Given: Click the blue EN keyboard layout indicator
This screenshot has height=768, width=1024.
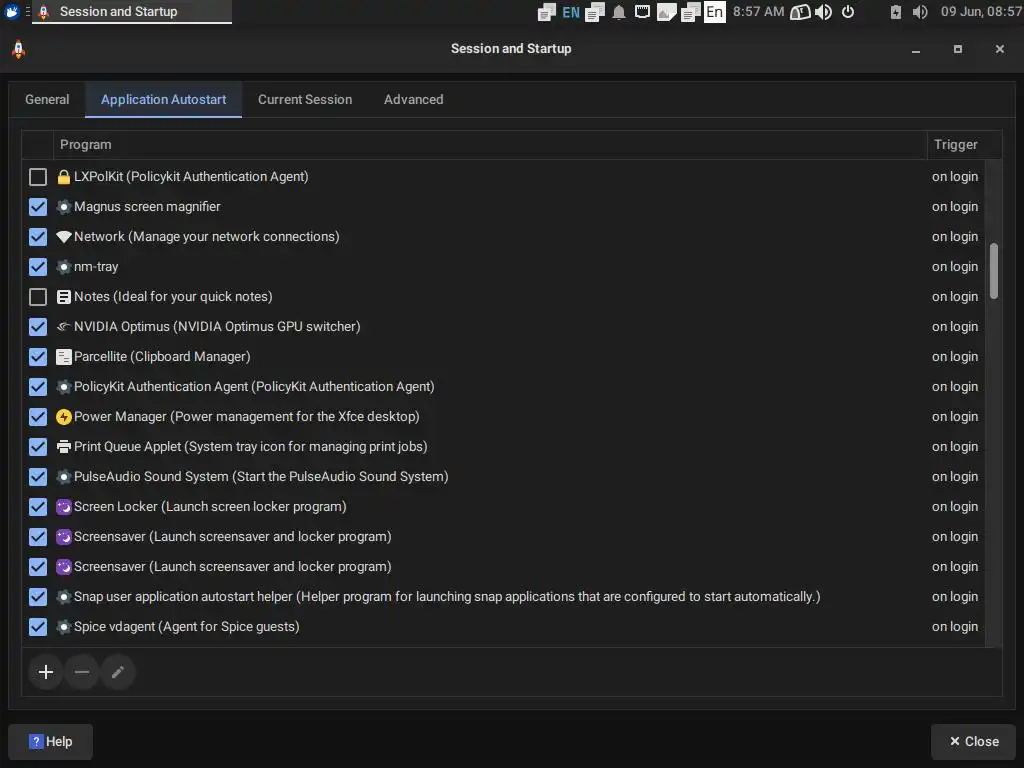Looking at the screenshot, I should pyautogui.click(x=571, y=12).
